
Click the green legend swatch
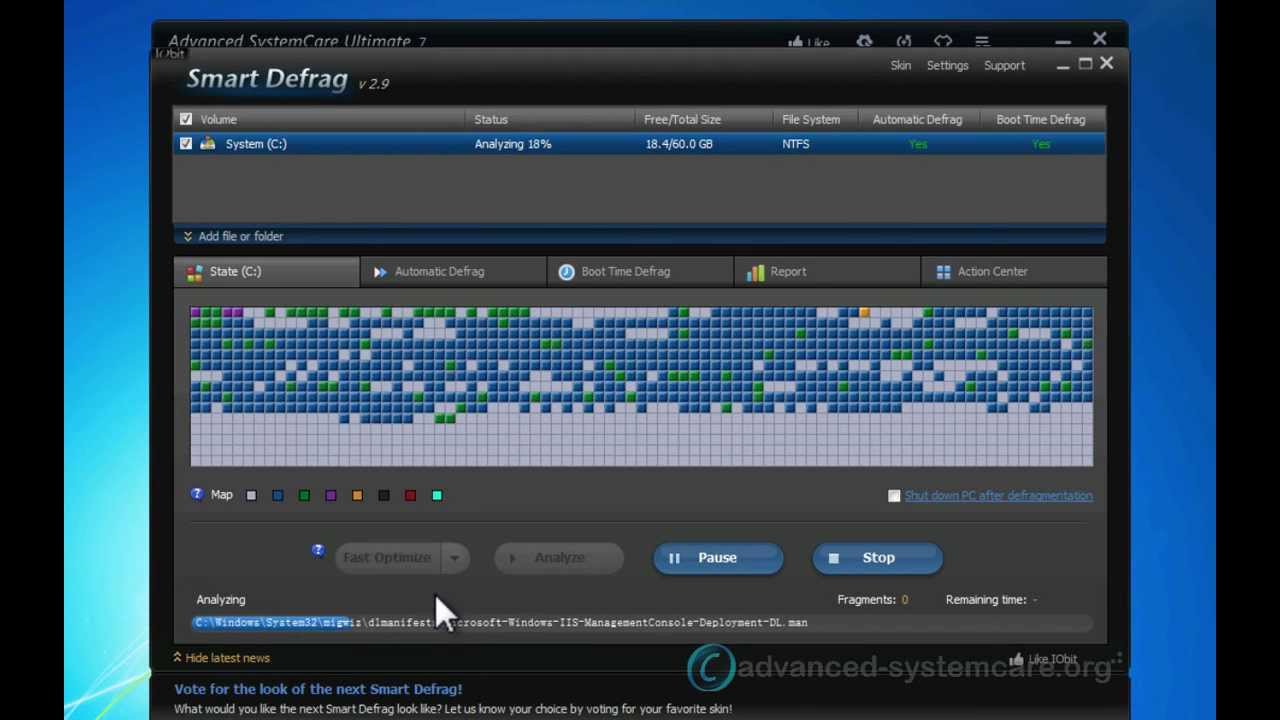pyautogui.click(x=304, y=495)
